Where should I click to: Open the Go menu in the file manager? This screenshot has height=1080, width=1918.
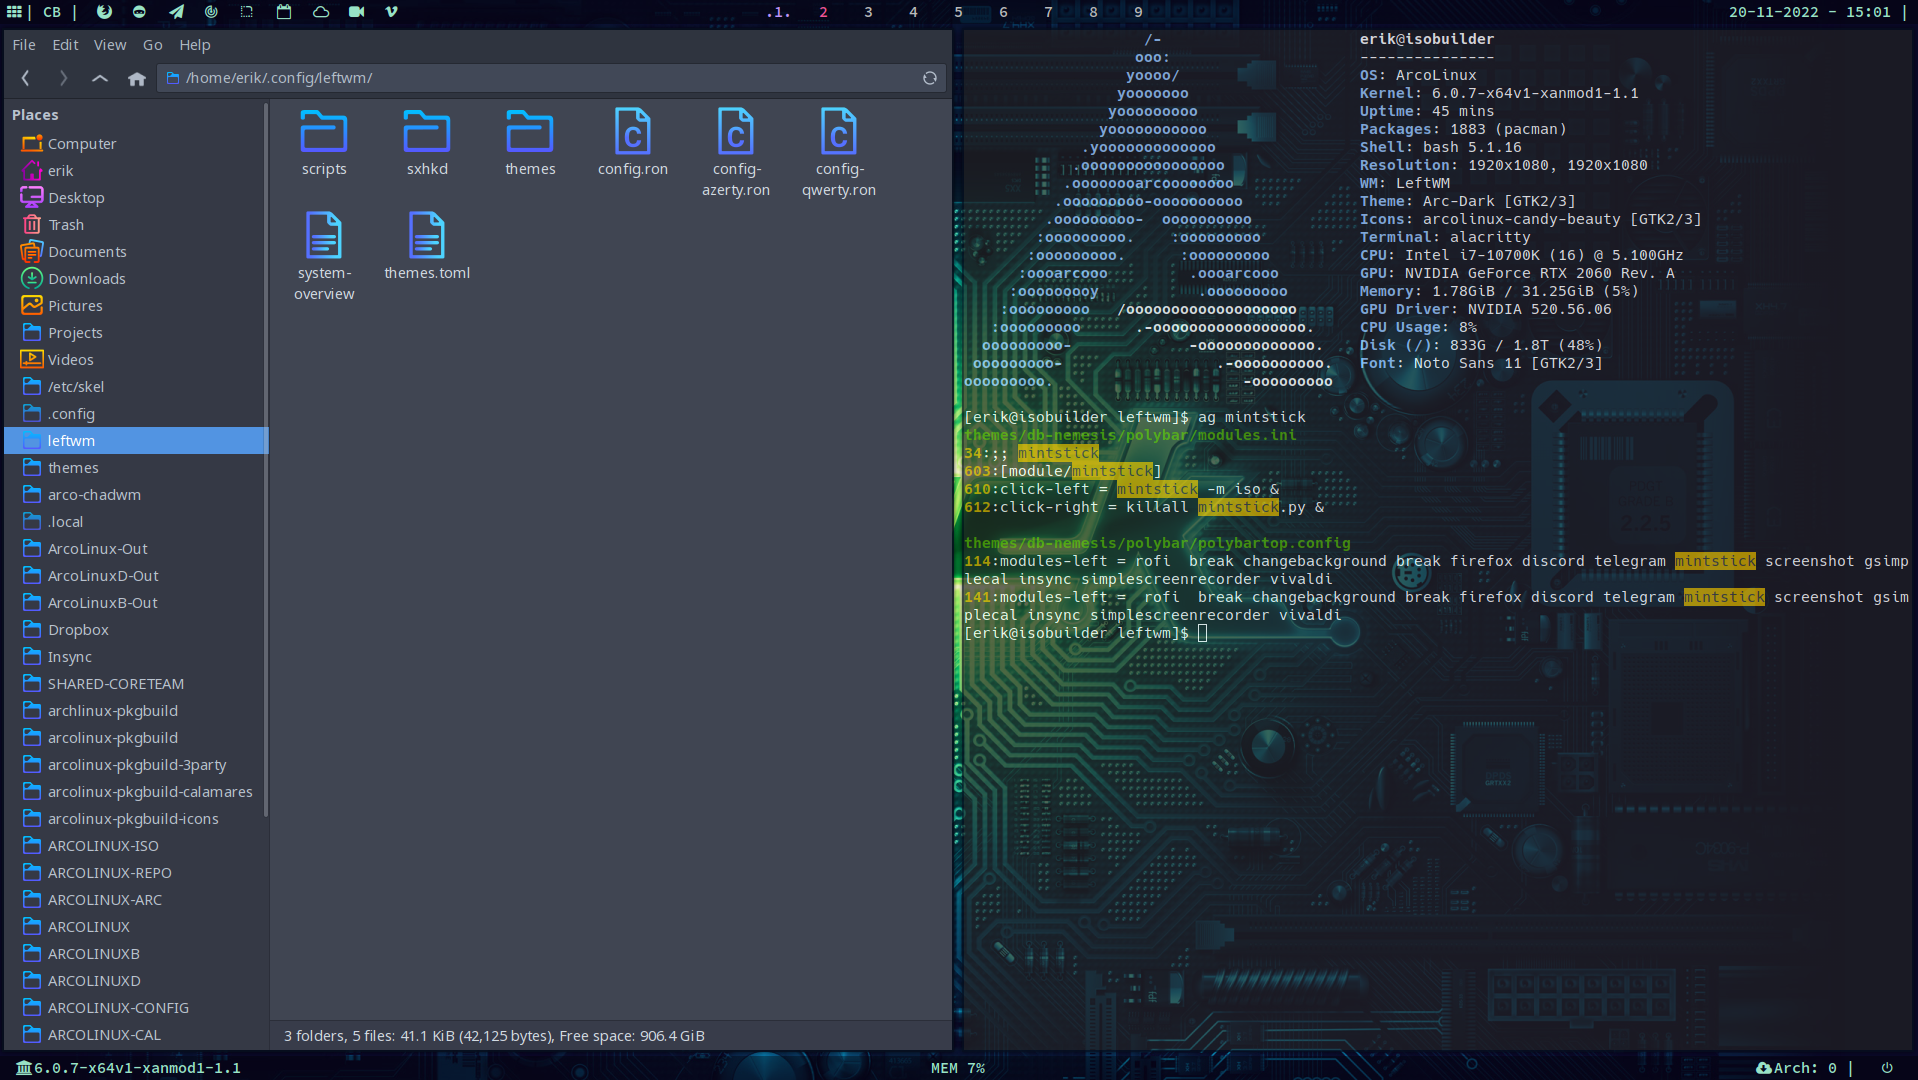click(x=152, y=44)
